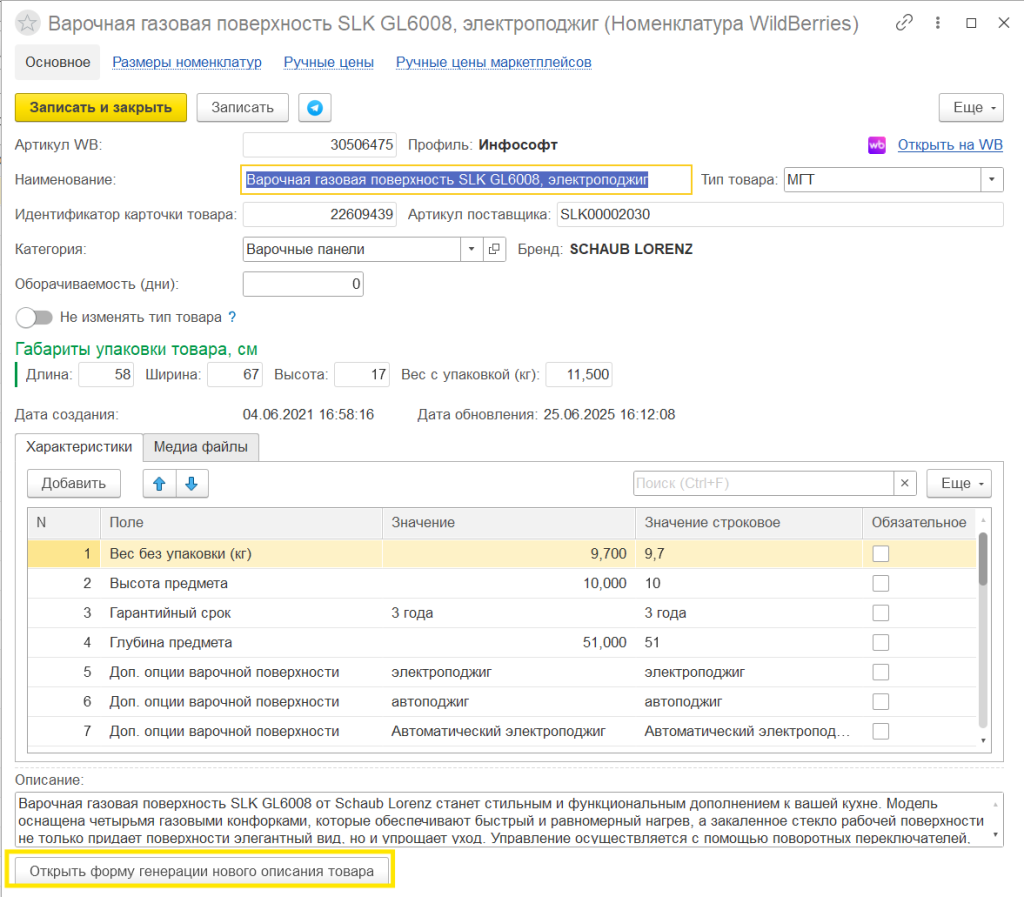Check Обязательное box for Вес без упаковки
This screenshot has height=897, width=1024.
pos(881,554)
